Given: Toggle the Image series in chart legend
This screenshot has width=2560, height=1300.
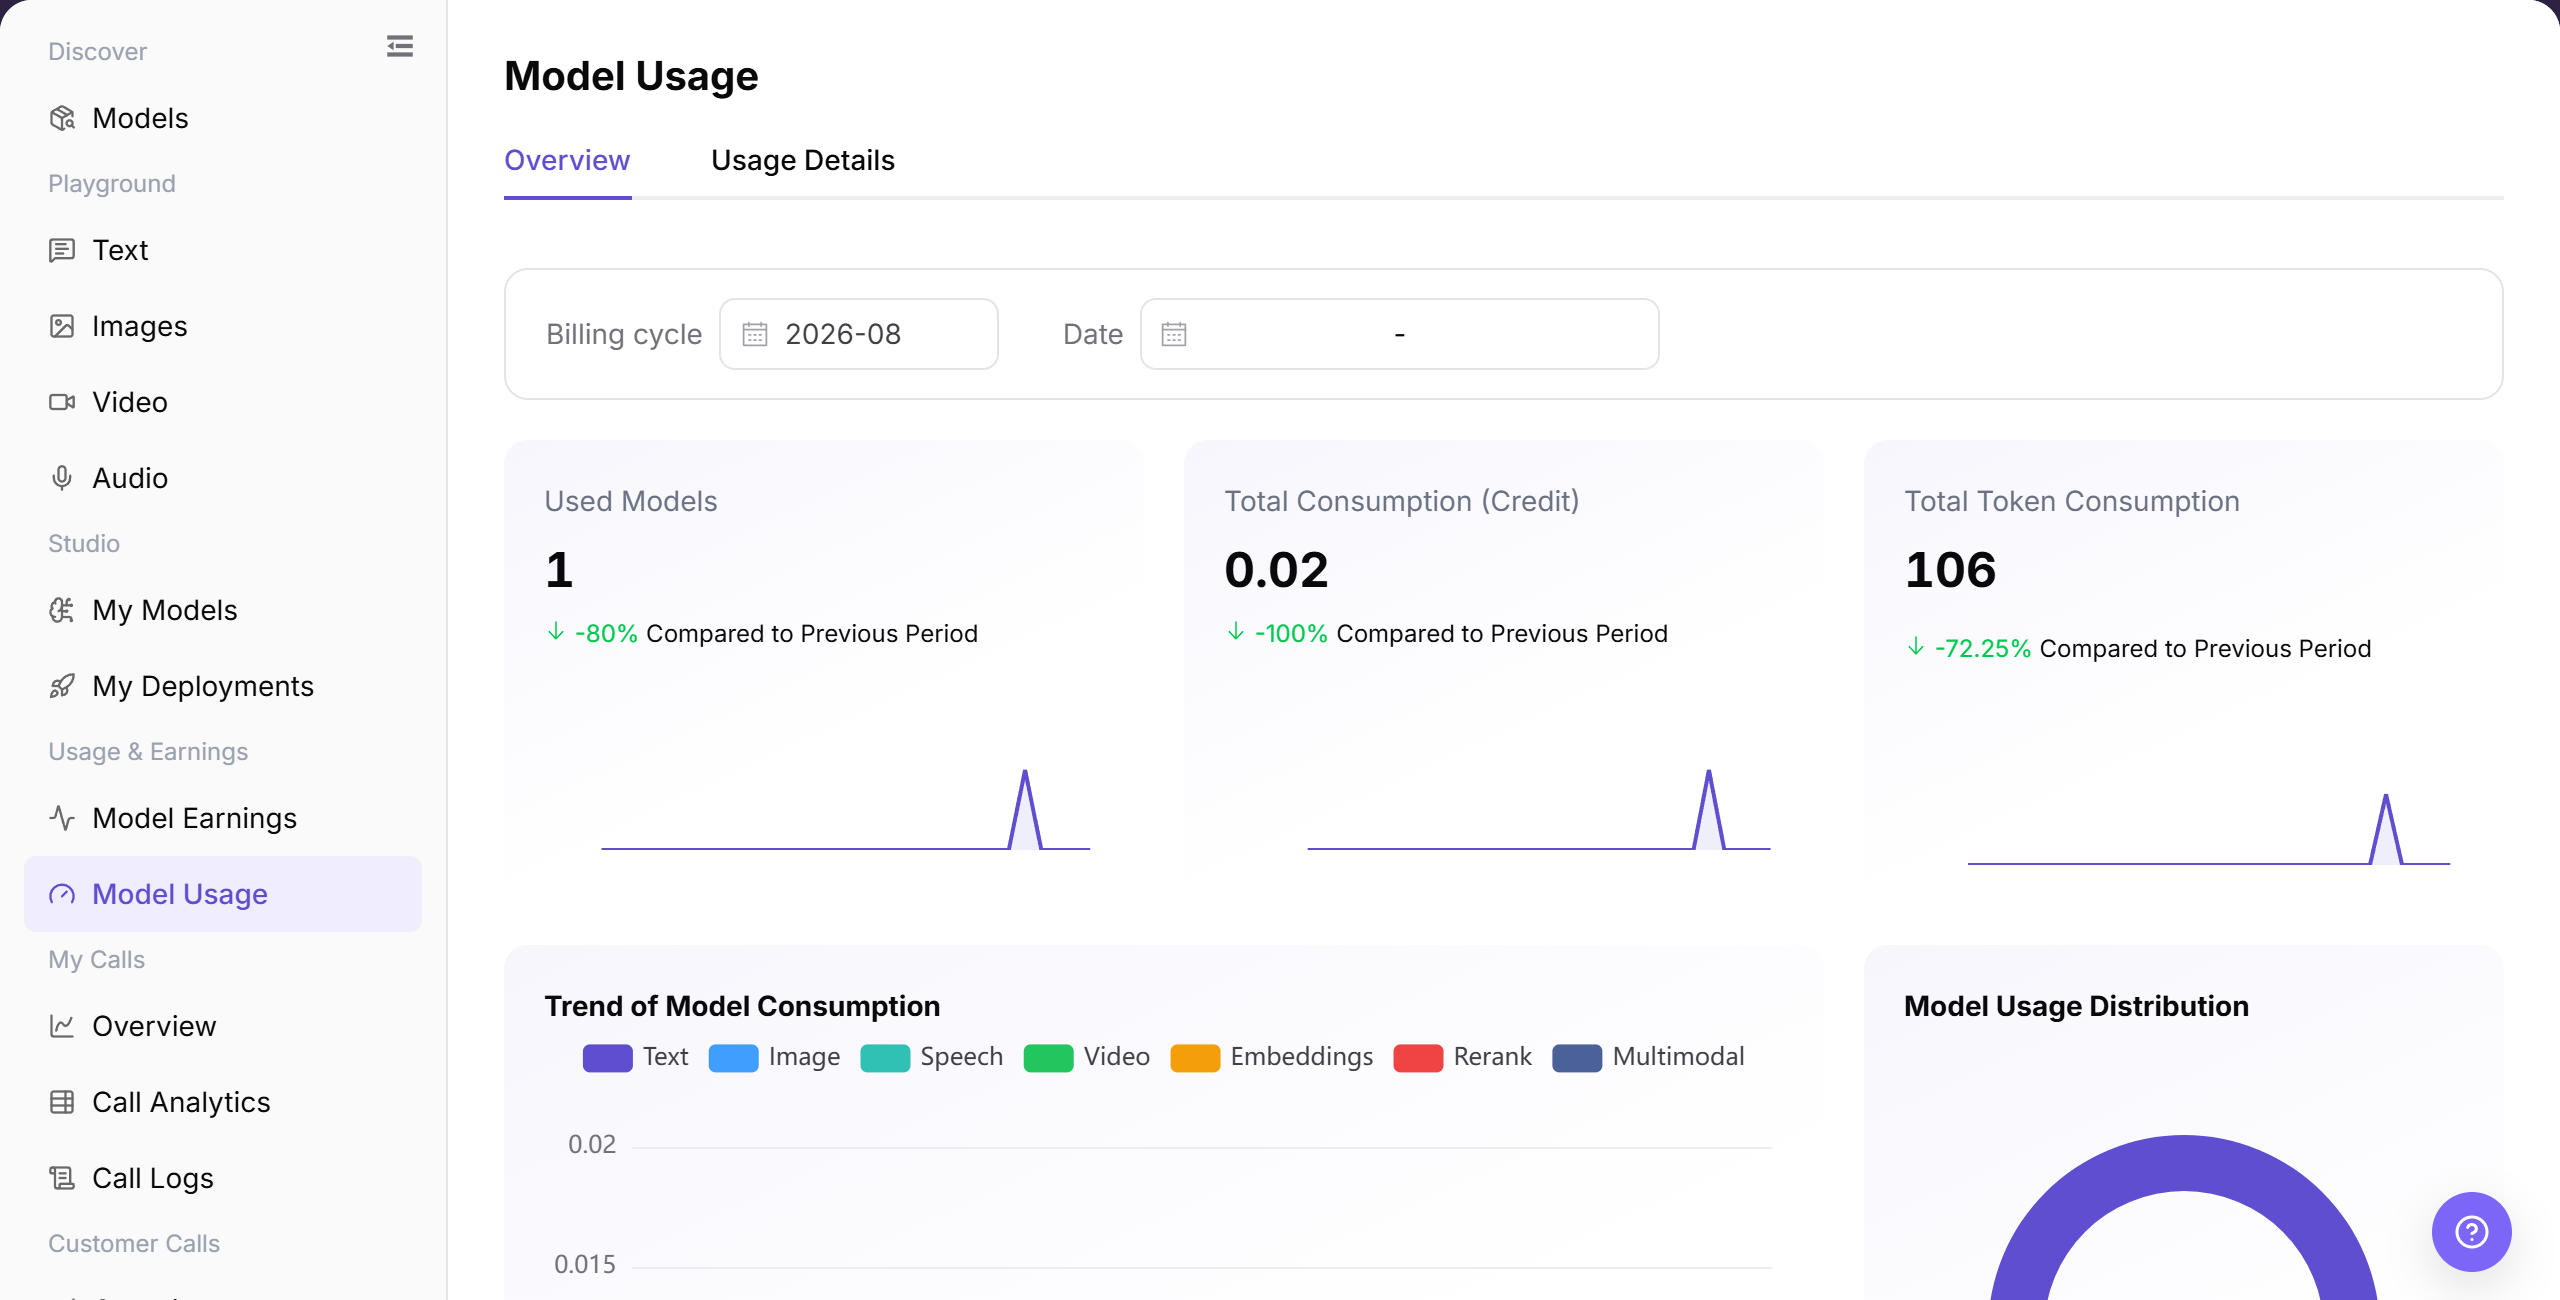Looking at the screenshot, I should click(774, 1057).
